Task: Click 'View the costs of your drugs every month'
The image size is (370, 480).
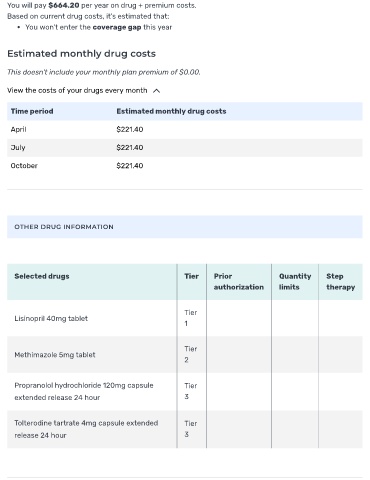Action: click(x=77, y=90)
